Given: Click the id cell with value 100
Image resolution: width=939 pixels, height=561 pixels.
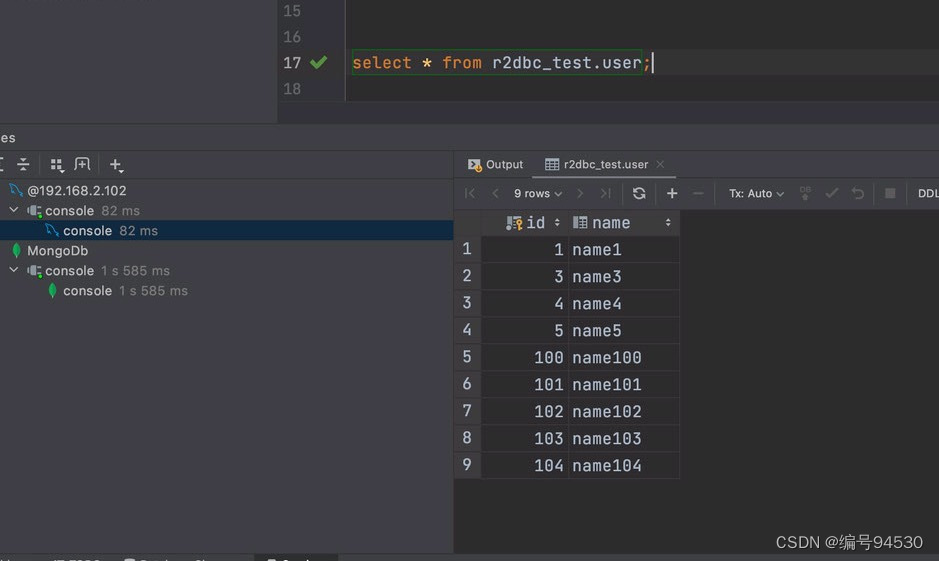Looking at the screenshot, I should [525, 357].
